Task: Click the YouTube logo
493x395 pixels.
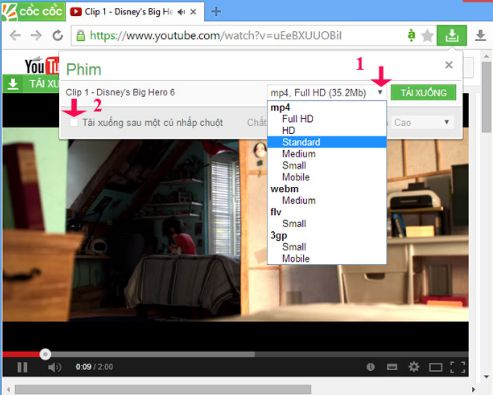Action: (41, 66)
